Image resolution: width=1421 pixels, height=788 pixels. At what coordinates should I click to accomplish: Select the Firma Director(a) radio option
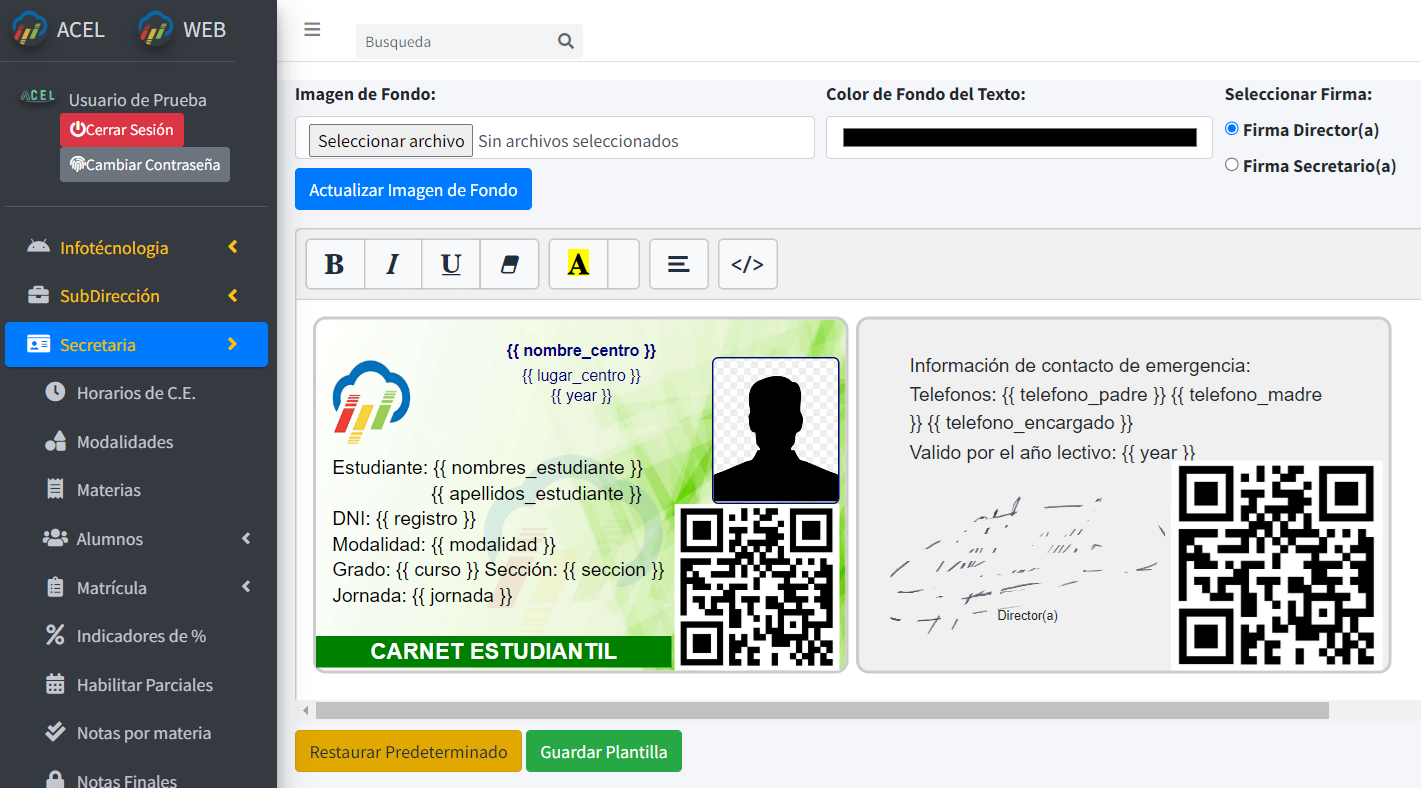(x=1232, y=129)
